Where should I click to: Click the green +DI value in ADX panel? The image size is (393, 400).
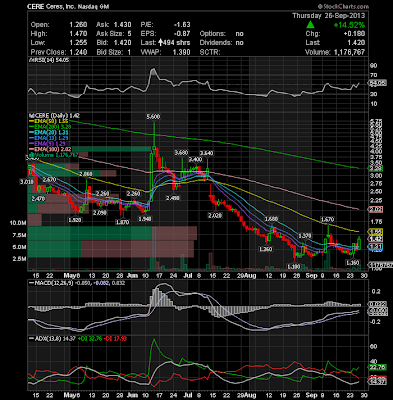pyautogui.click(x=90, y=339)
